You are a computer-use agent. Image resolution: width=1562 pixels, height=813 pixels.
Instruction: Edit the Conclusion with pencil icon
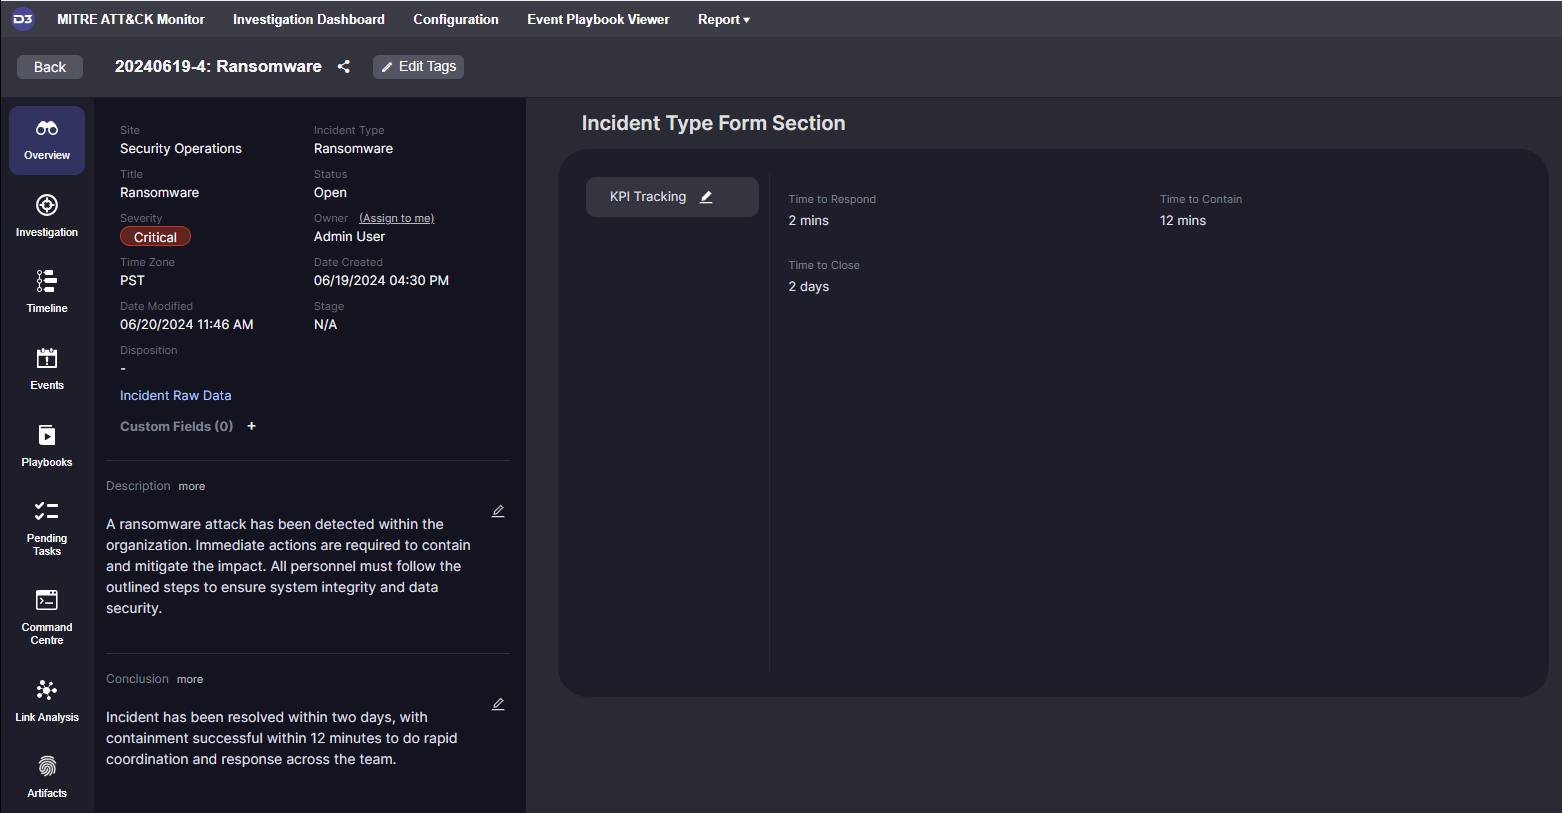tap(498, 704)
